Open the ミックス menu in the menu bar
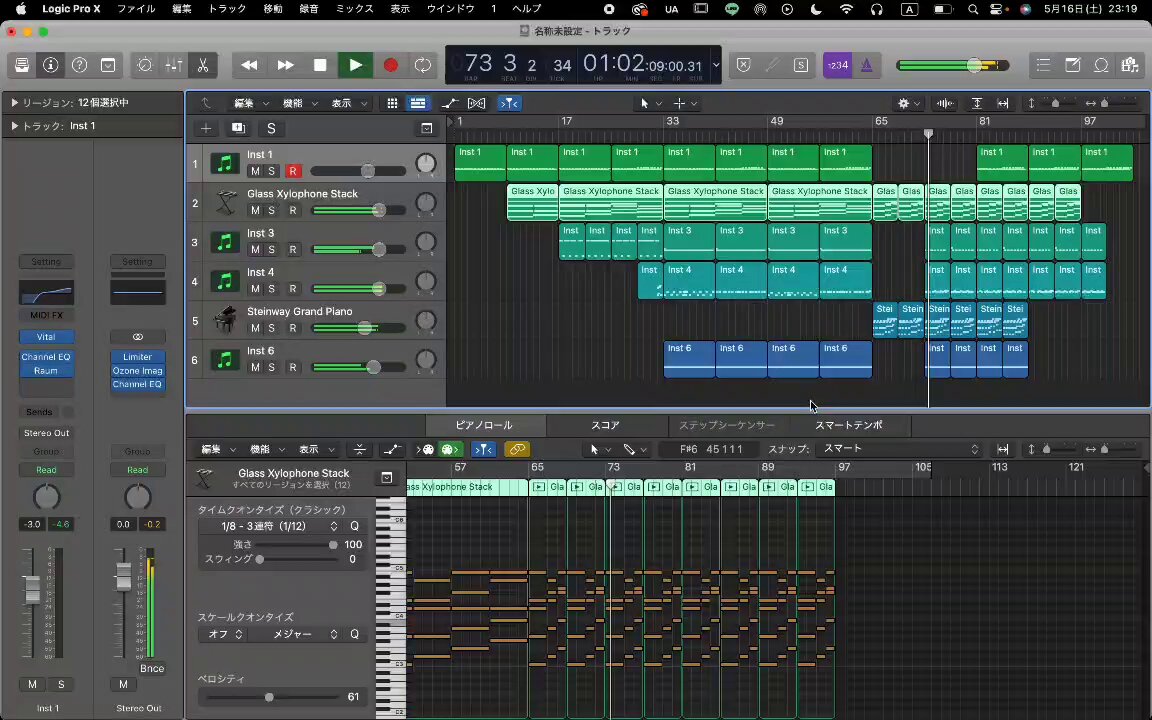The image size is (1152, 720). click(x=354, y=9)
